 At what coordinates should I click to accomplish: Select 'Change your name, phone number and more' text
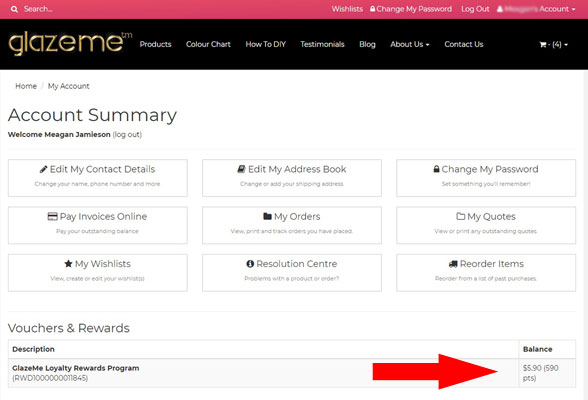pyautogui.click(x=98, y=184)
